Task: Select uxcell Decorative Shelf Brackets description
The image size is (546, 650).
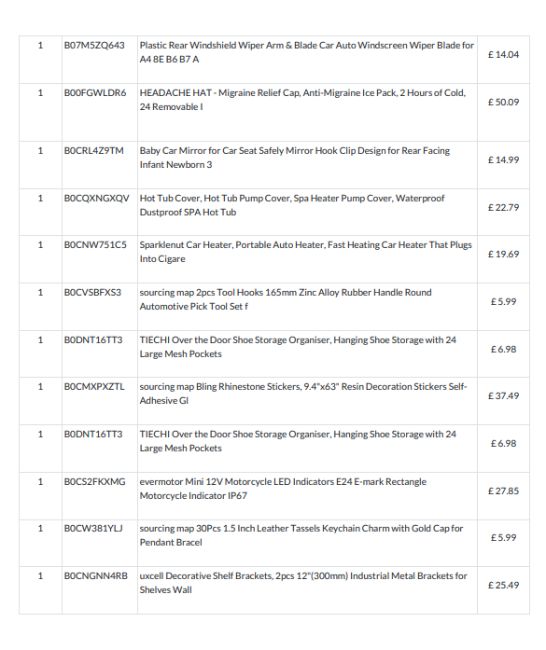Action: [303, 583]
